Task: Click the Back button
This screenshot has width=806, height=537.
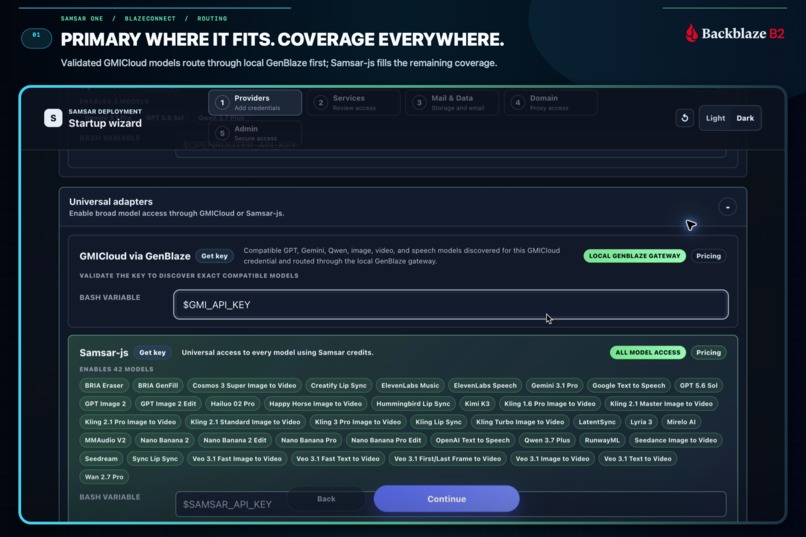Action: click(326, 499)
